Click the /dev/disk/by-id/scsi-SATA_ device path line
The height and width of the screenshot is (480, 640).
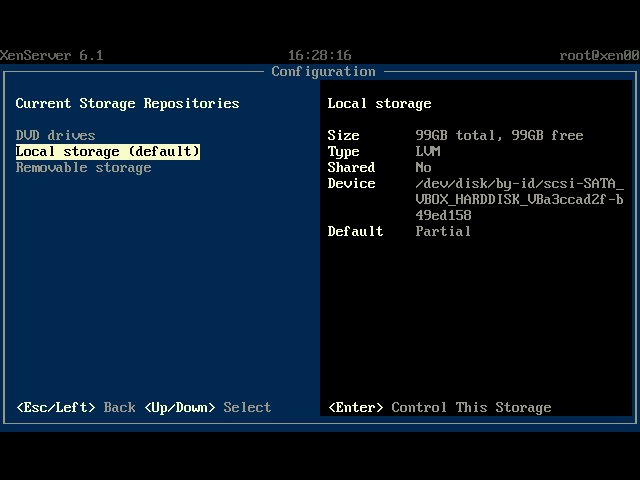click(519, 184)
